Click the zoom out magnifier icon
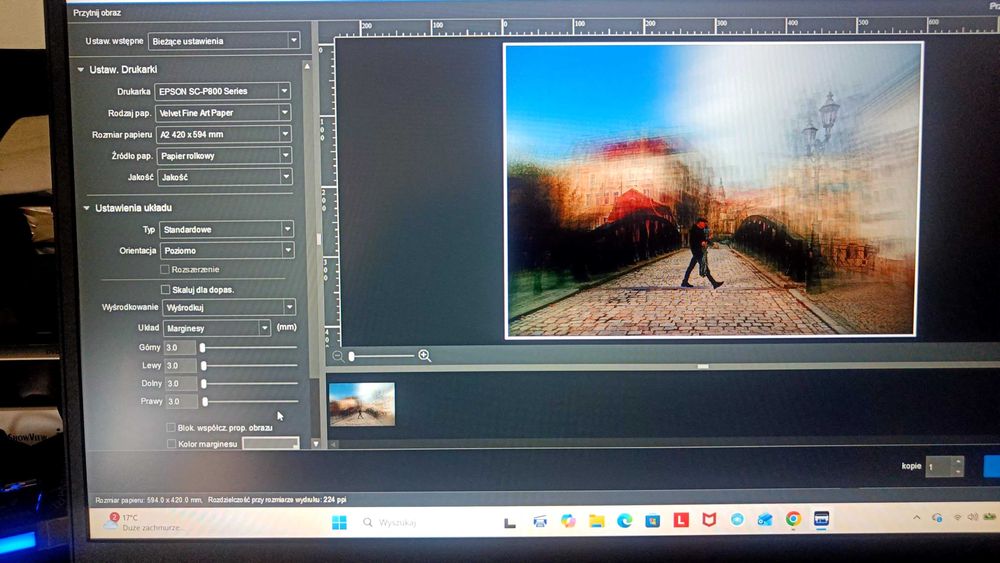1000x563 pixels. pyautogui.click(x=338, y=356)
